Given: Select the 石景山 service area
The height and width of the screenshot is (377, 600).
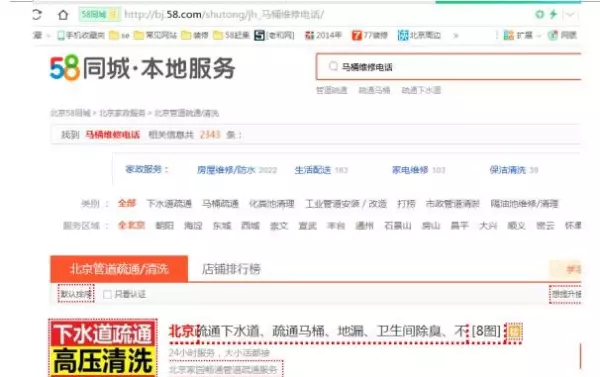Looking at the screenshot, I should [x=398, y=225].
